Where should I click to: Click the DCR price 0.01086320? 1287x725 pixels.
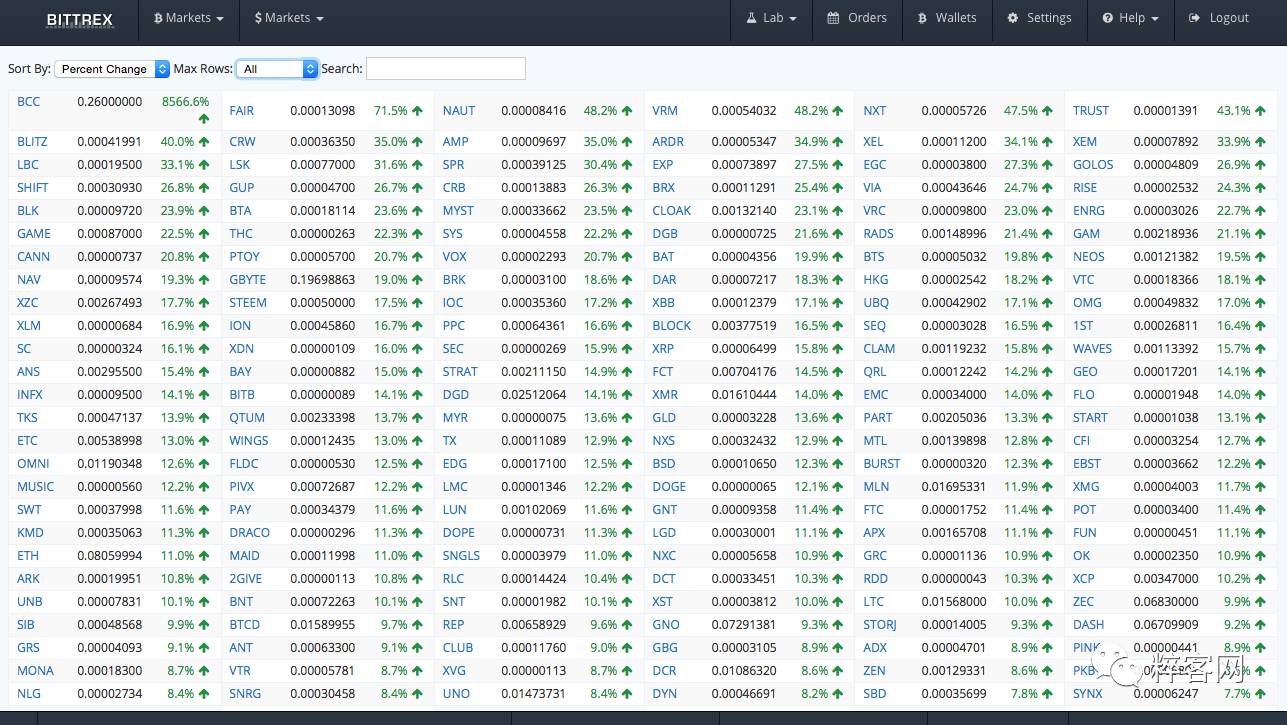click(744, 671)
